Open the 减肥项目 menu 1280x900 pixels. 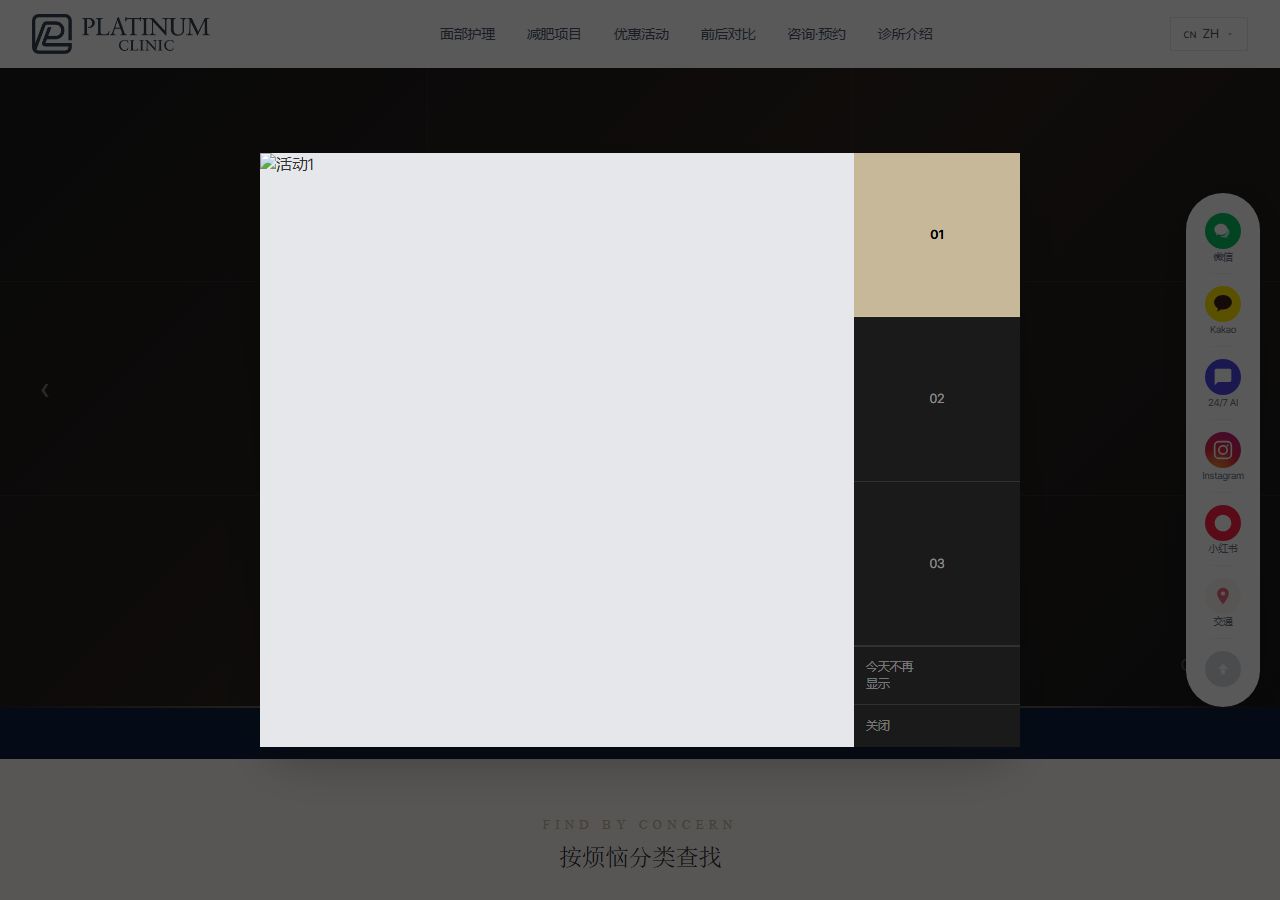554,34
